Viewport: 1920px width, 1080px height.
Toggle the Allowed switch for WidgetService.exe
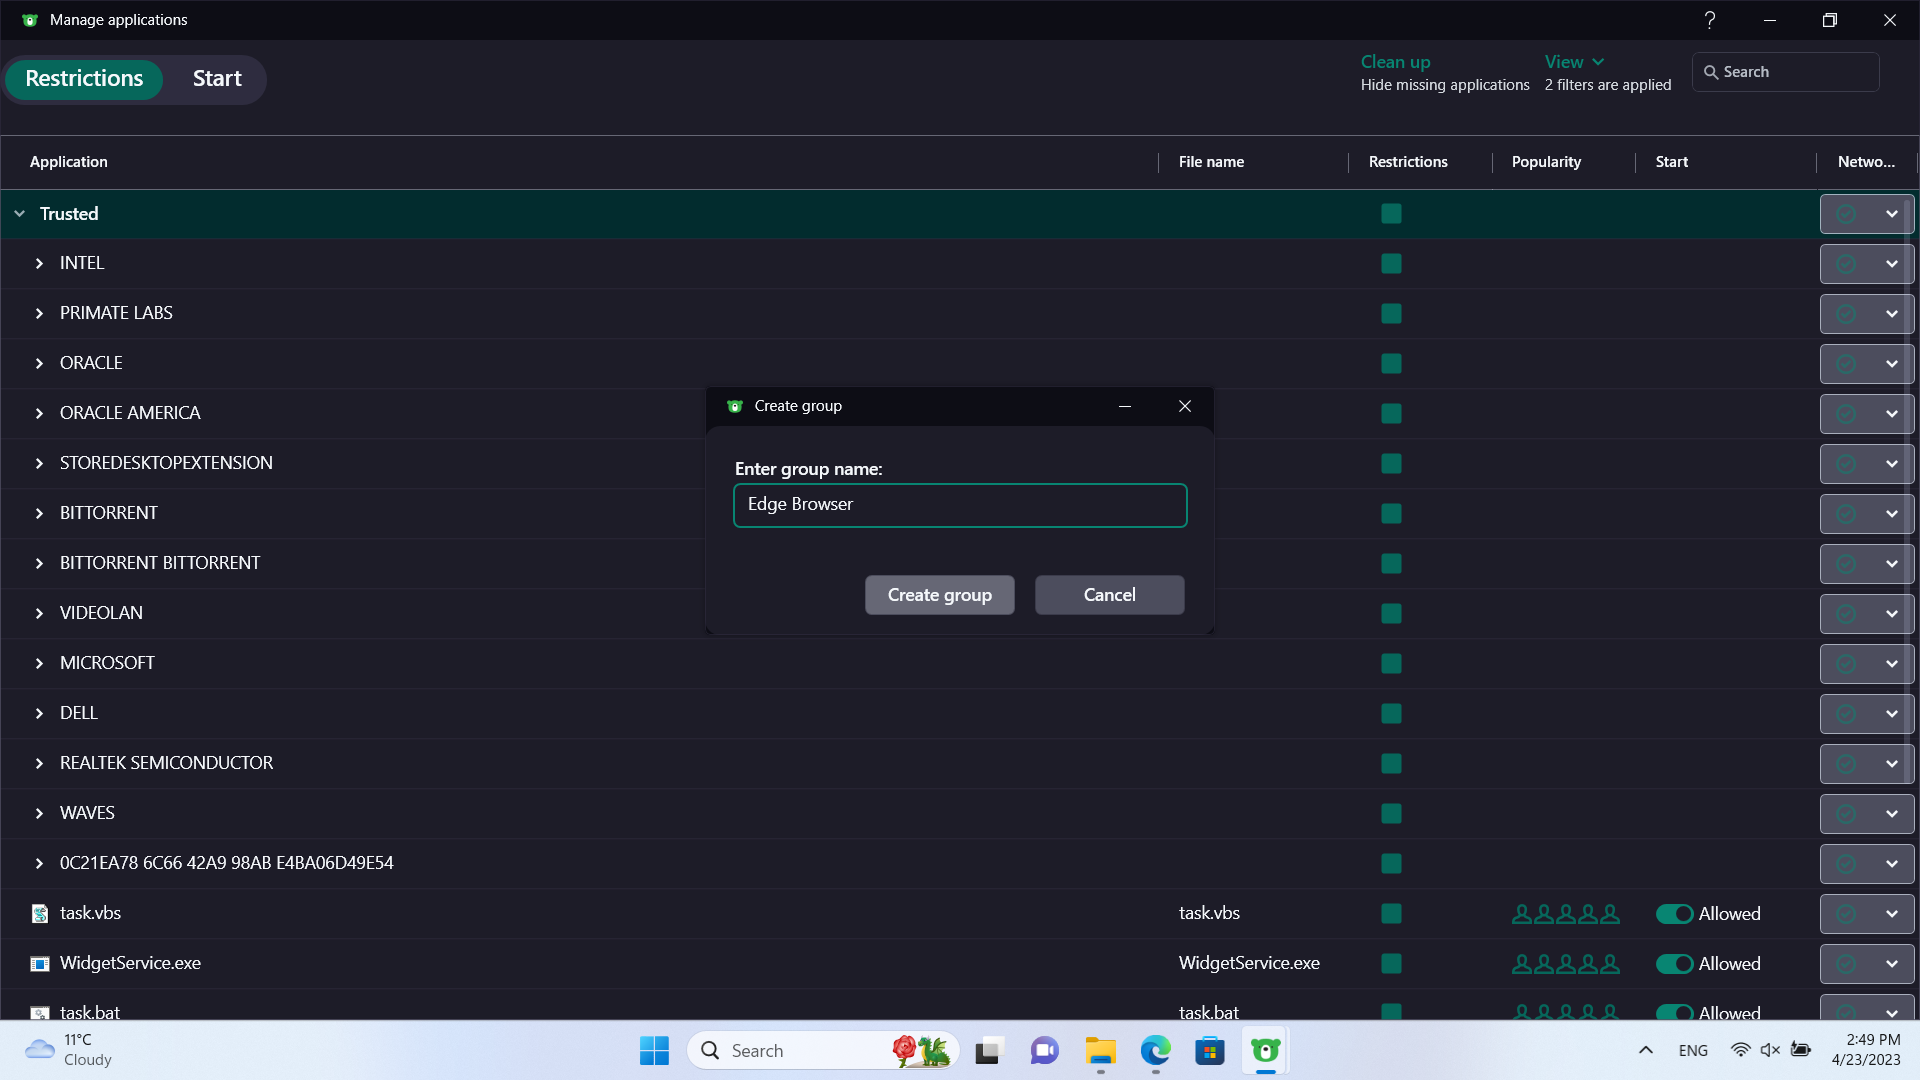(1674, 963)
